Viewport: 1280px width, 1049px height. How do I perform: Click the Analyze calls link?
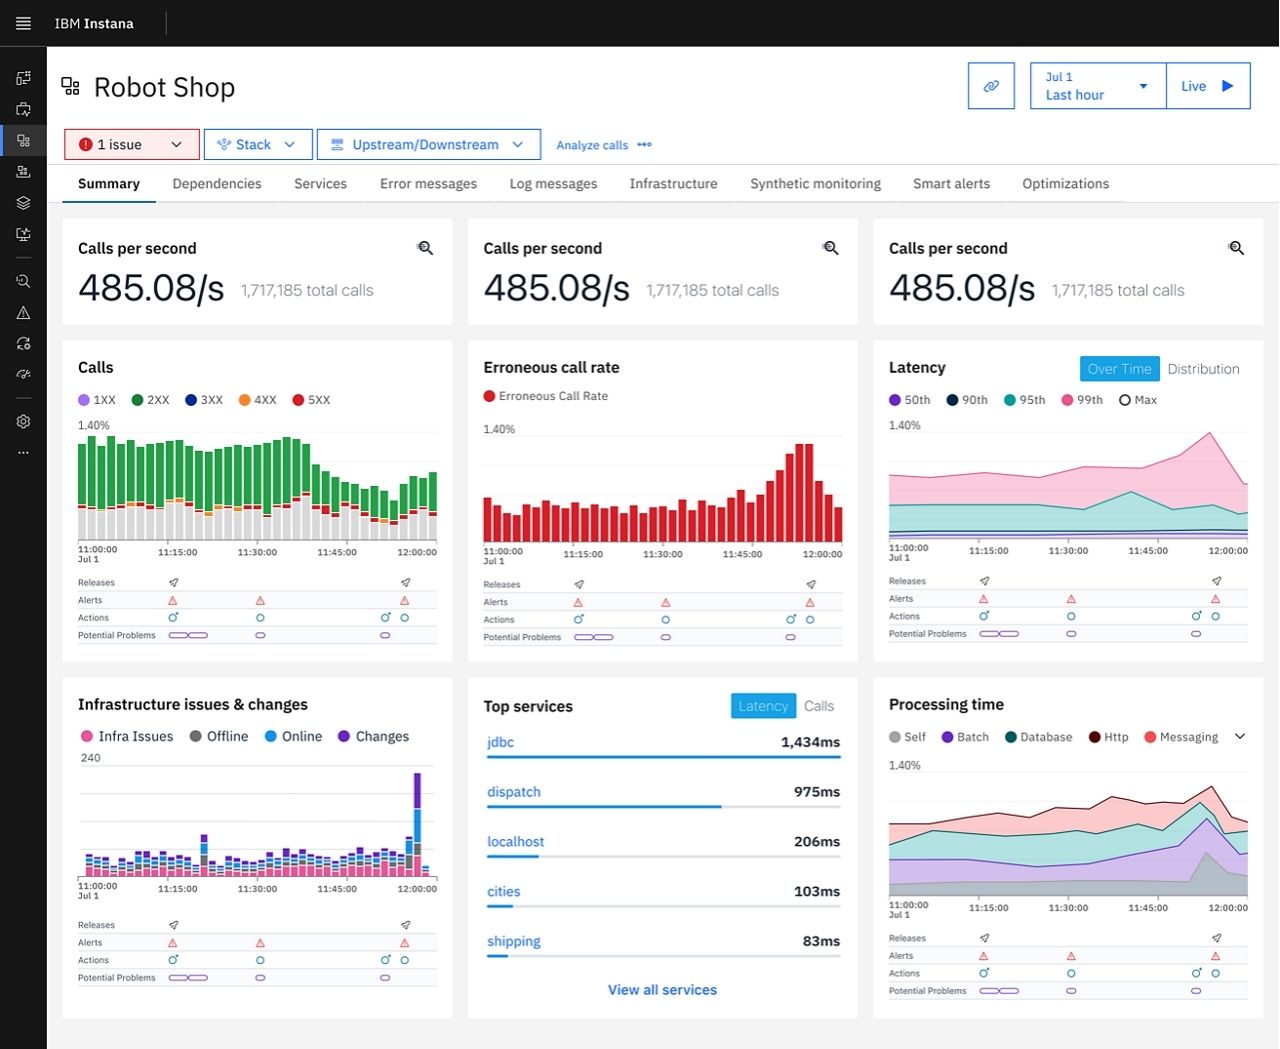pos(592,144)
